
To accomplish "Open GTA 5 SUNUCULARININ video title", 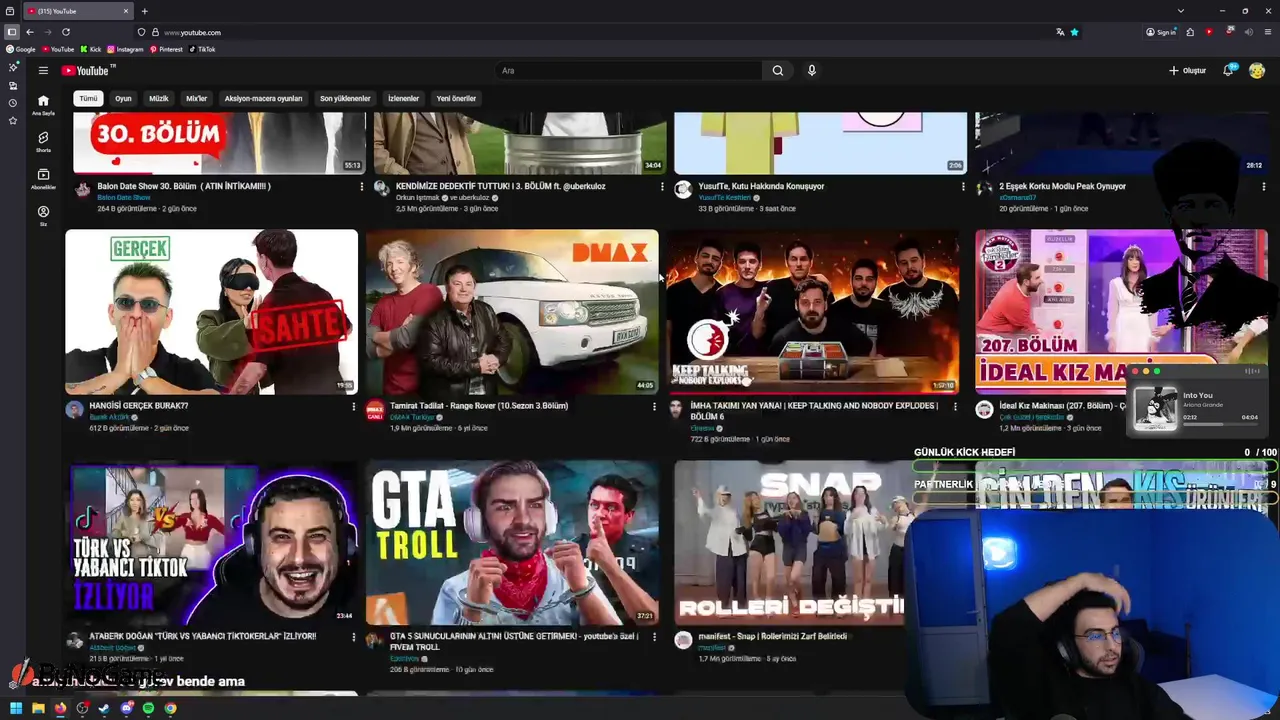I will (513, 641).
